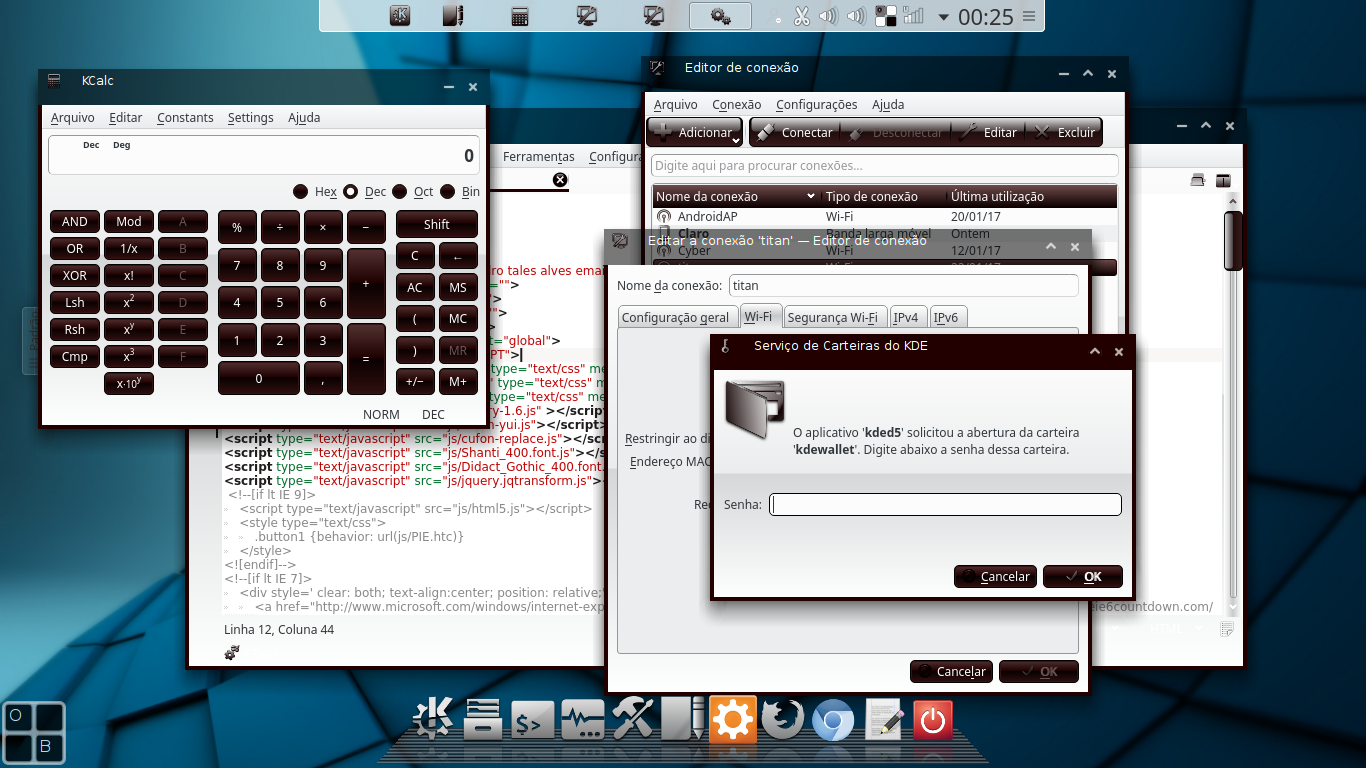Click the Nome da conexão field containing titan
Screen dimensions: 1366x768
(904, 285)
